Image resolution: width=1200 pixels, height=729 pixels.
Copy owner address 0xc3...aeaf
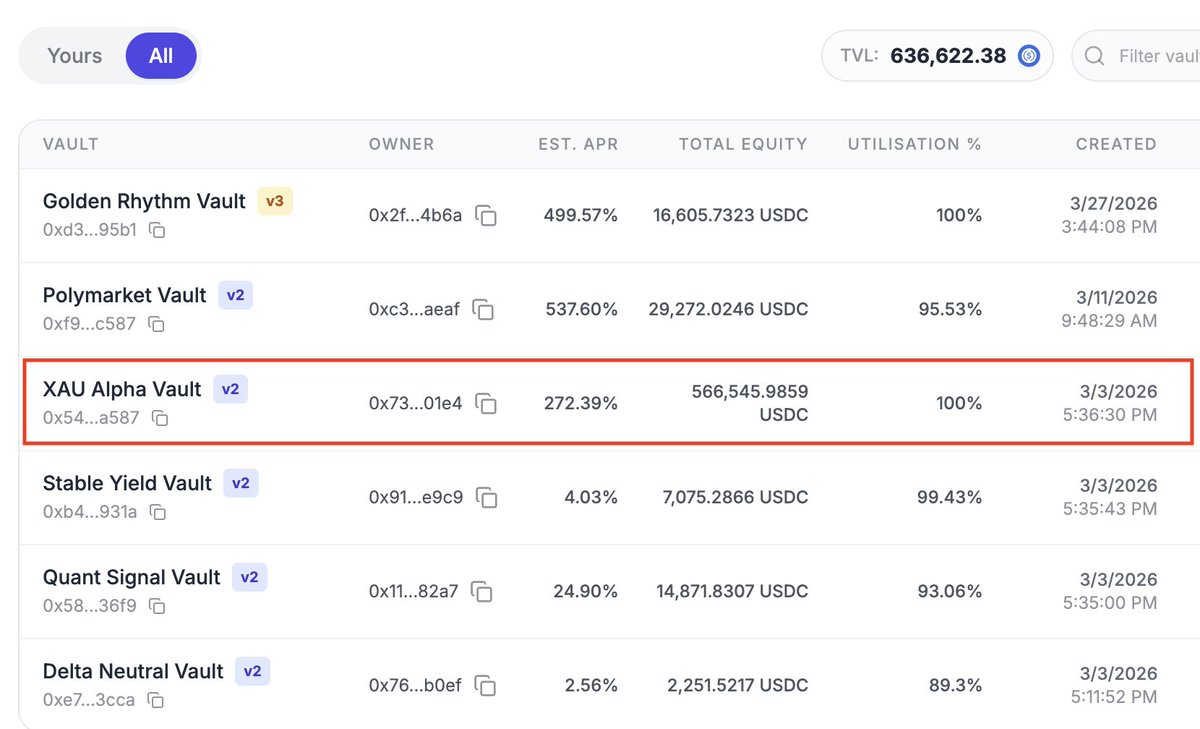pos(483,309)
